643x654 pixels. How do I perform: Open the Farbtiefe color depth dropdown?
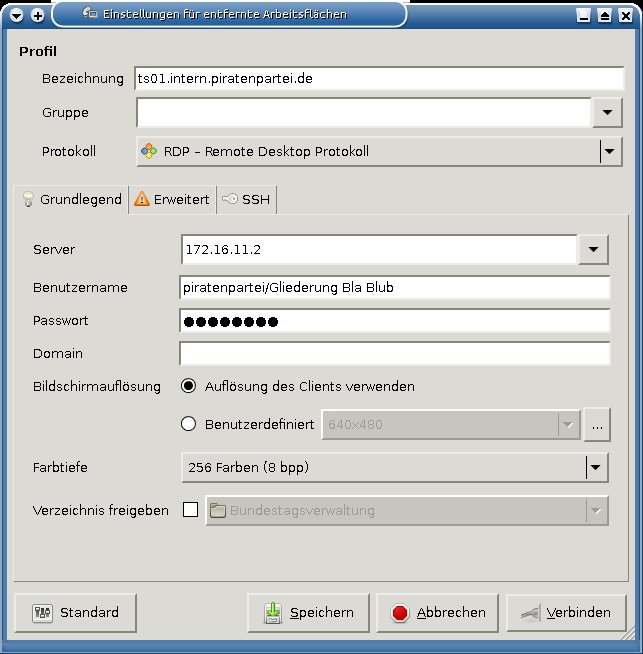(594, 467)
